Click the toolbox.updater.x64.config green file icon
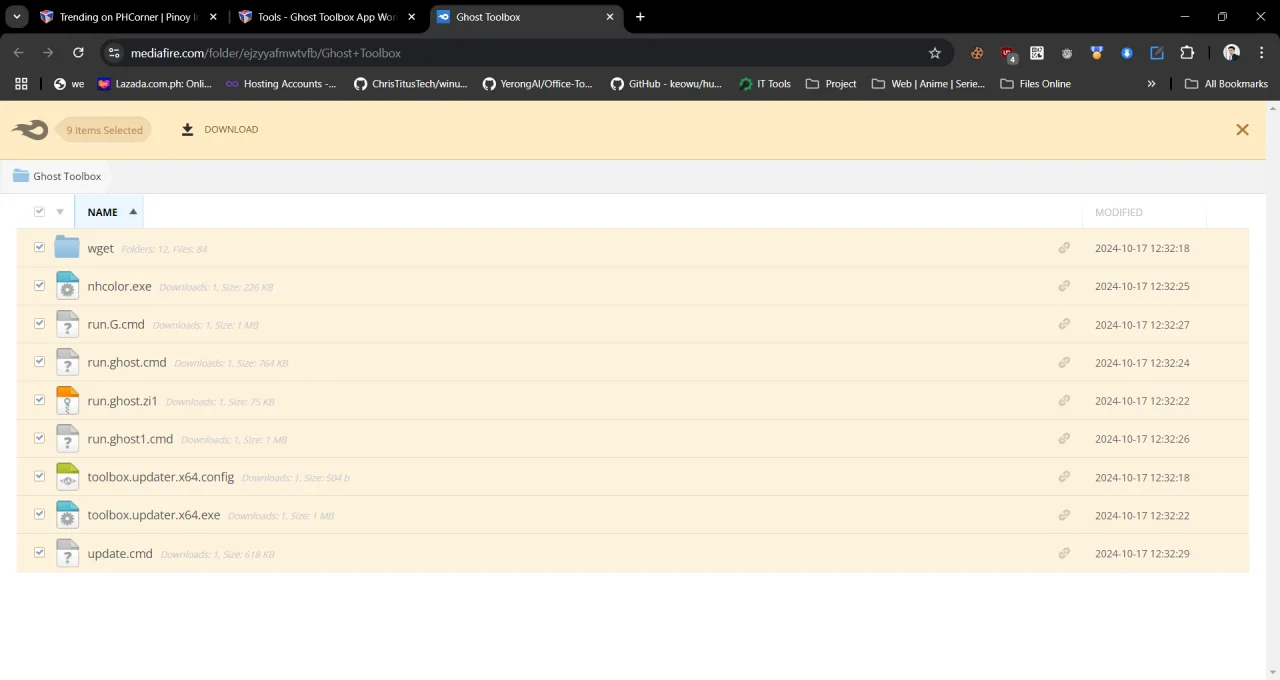 coord(67,477)
